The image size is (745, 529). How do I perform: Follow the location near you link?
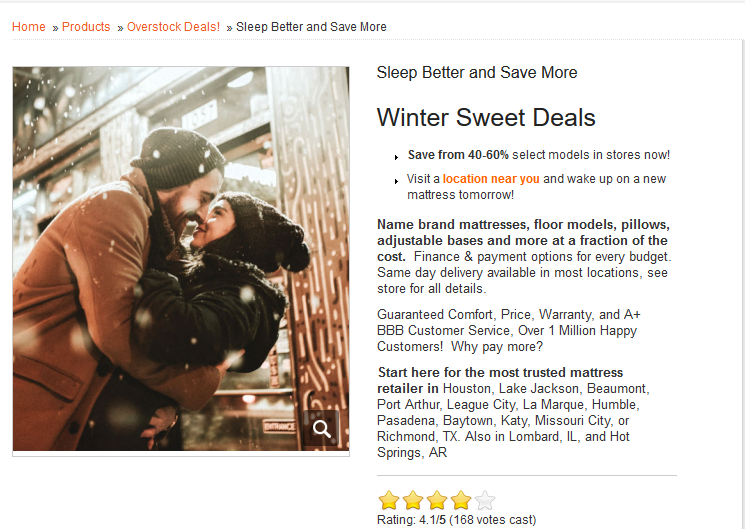coord(491,179)
